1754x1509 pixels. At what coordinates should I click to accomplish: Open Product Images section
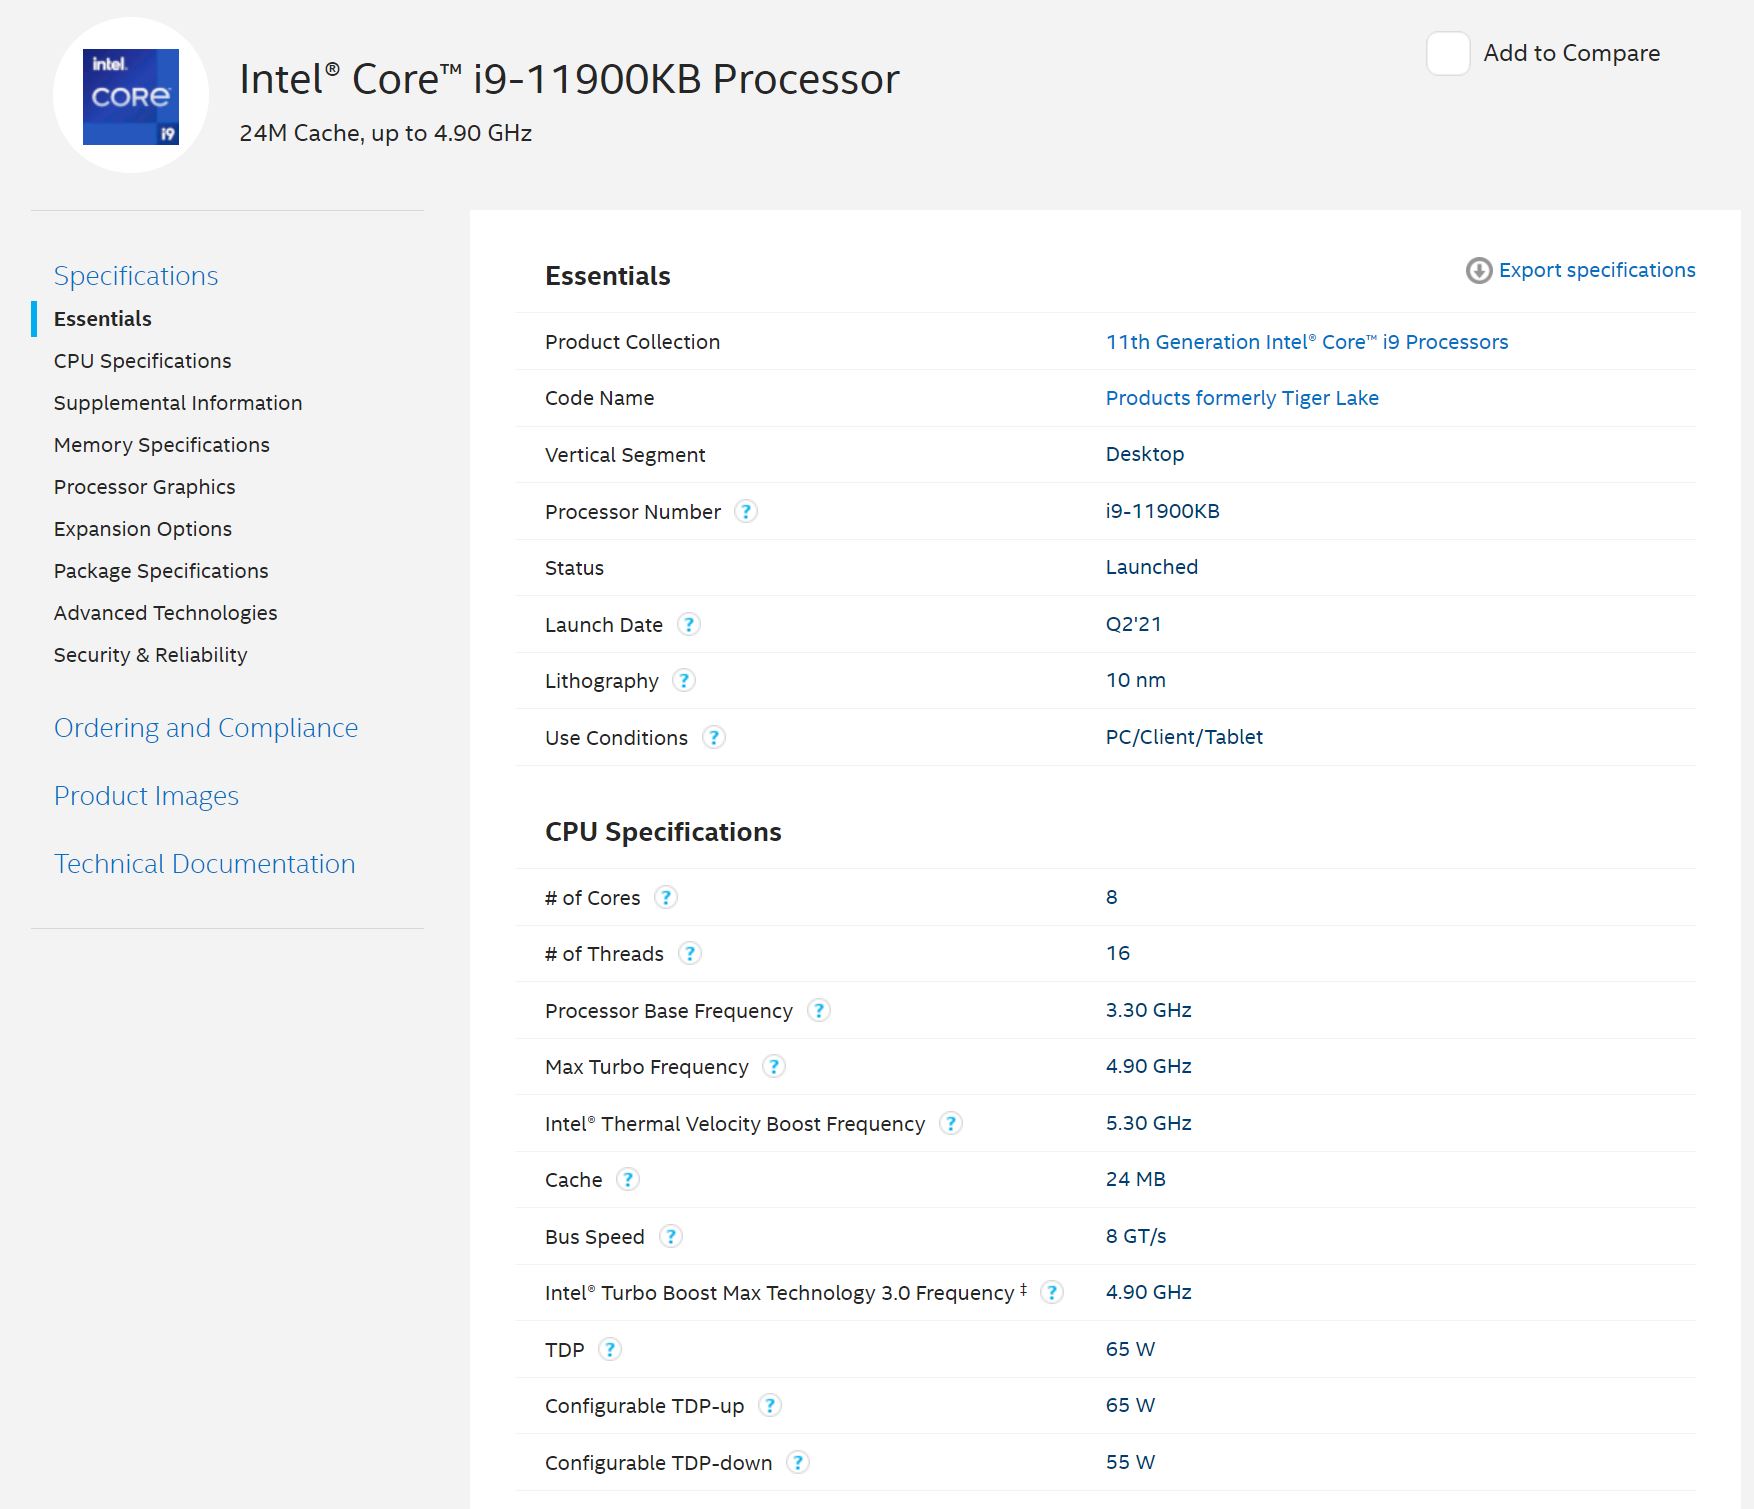(x=146, y=796)
